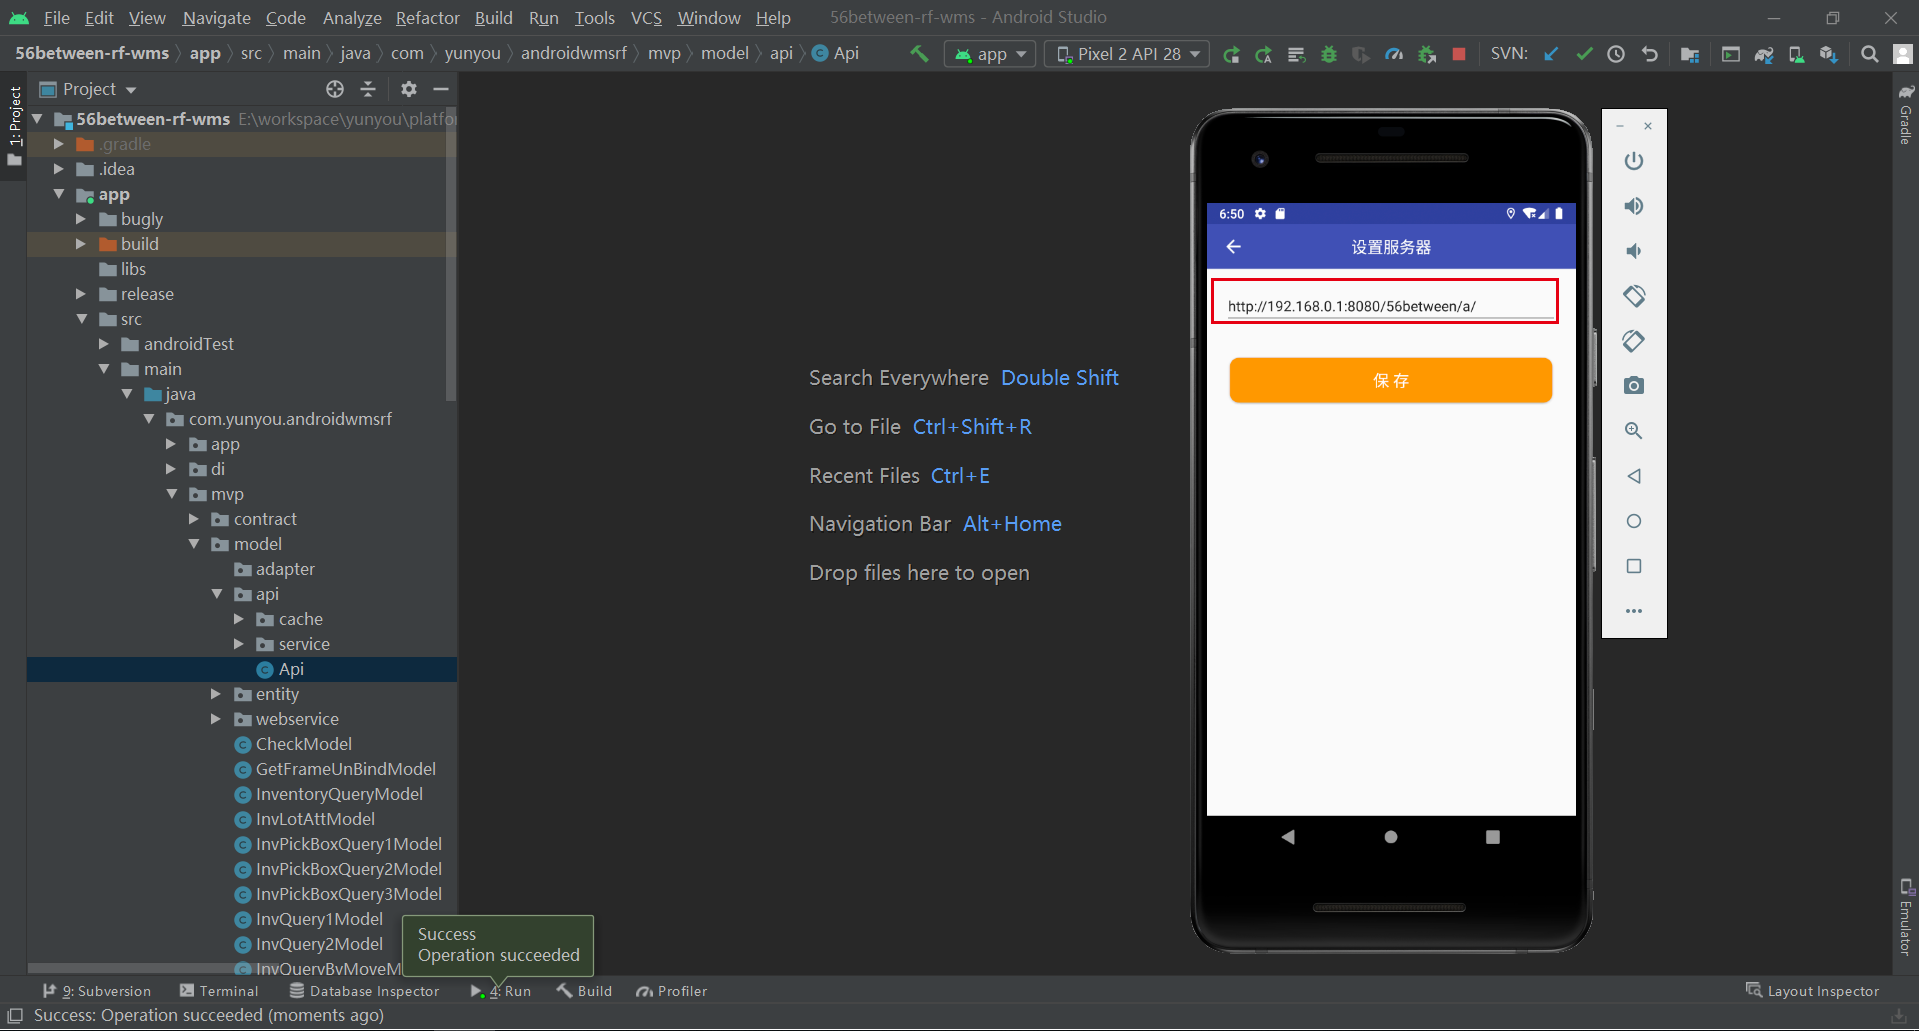The image size is (1919, 1031).
Task: Open the Refactor menu
Action: pos(427,18)
